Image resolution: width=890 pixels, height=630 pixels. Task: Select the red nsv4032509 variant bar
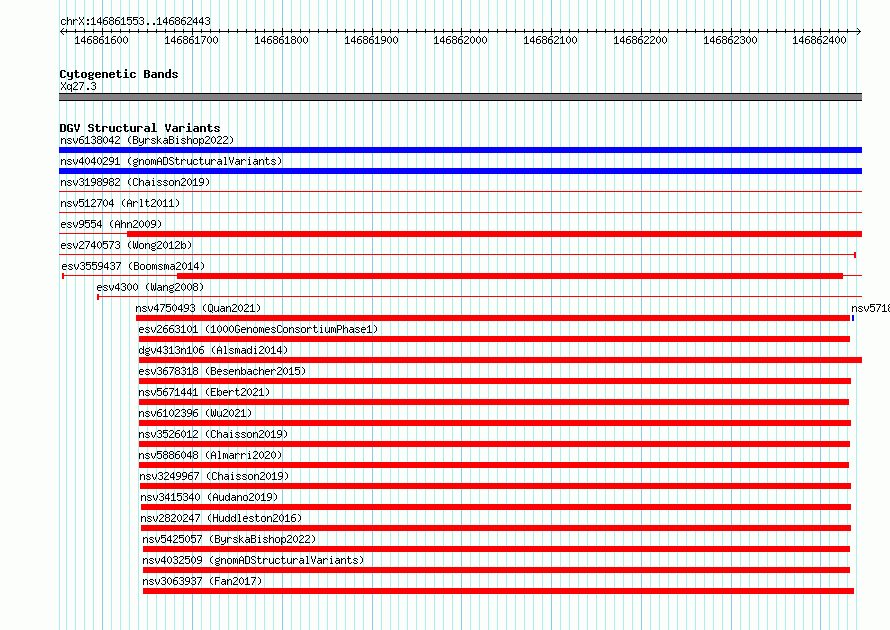click(x=496, y=570)
